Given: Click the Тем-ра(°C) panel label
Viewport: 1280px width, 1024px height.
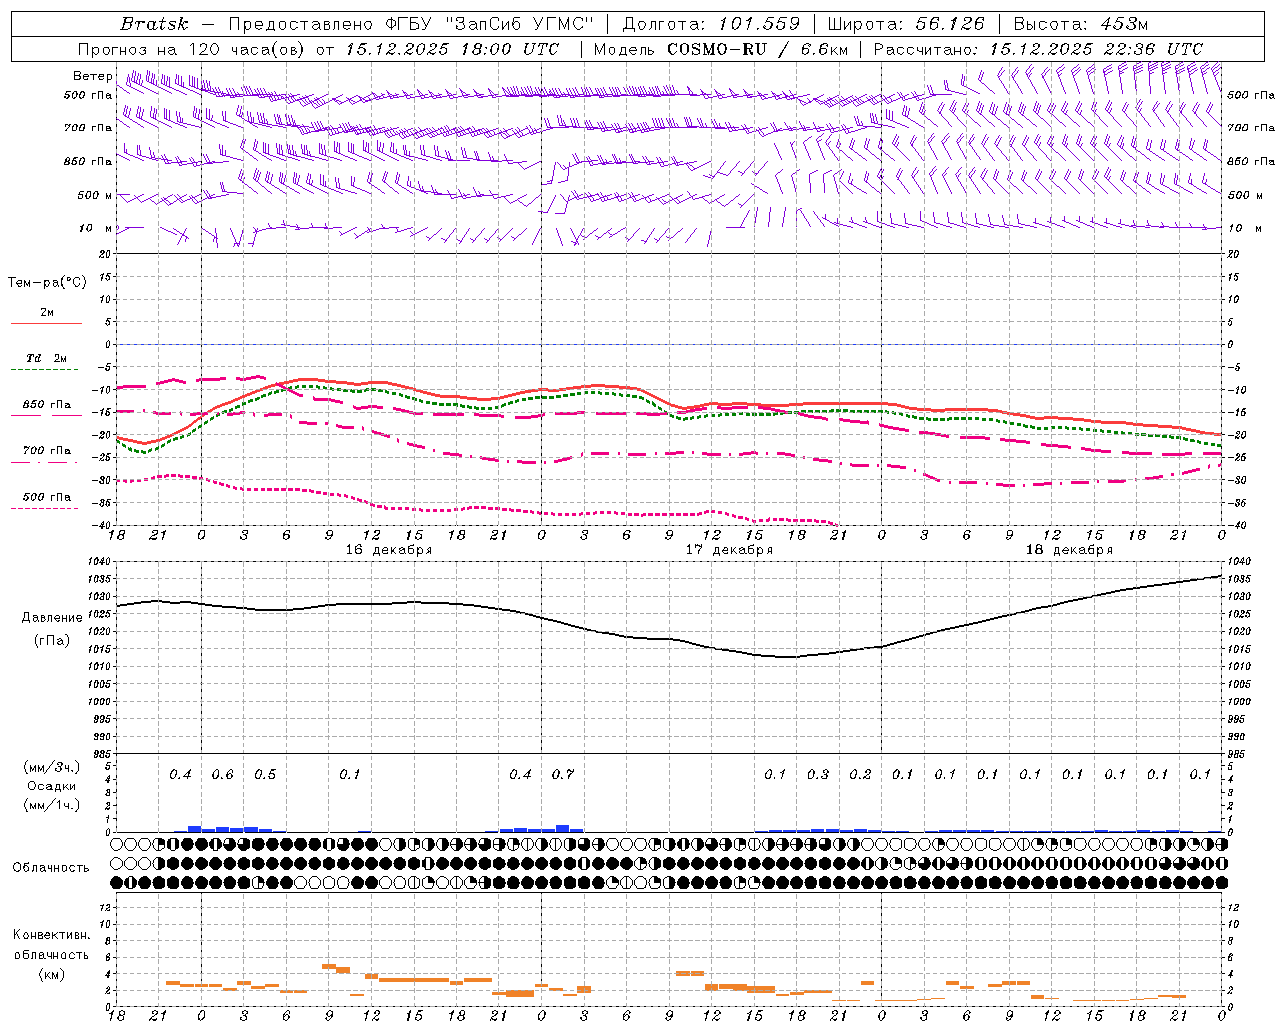Looking at the screenshot, I should (x=47, y=283).
